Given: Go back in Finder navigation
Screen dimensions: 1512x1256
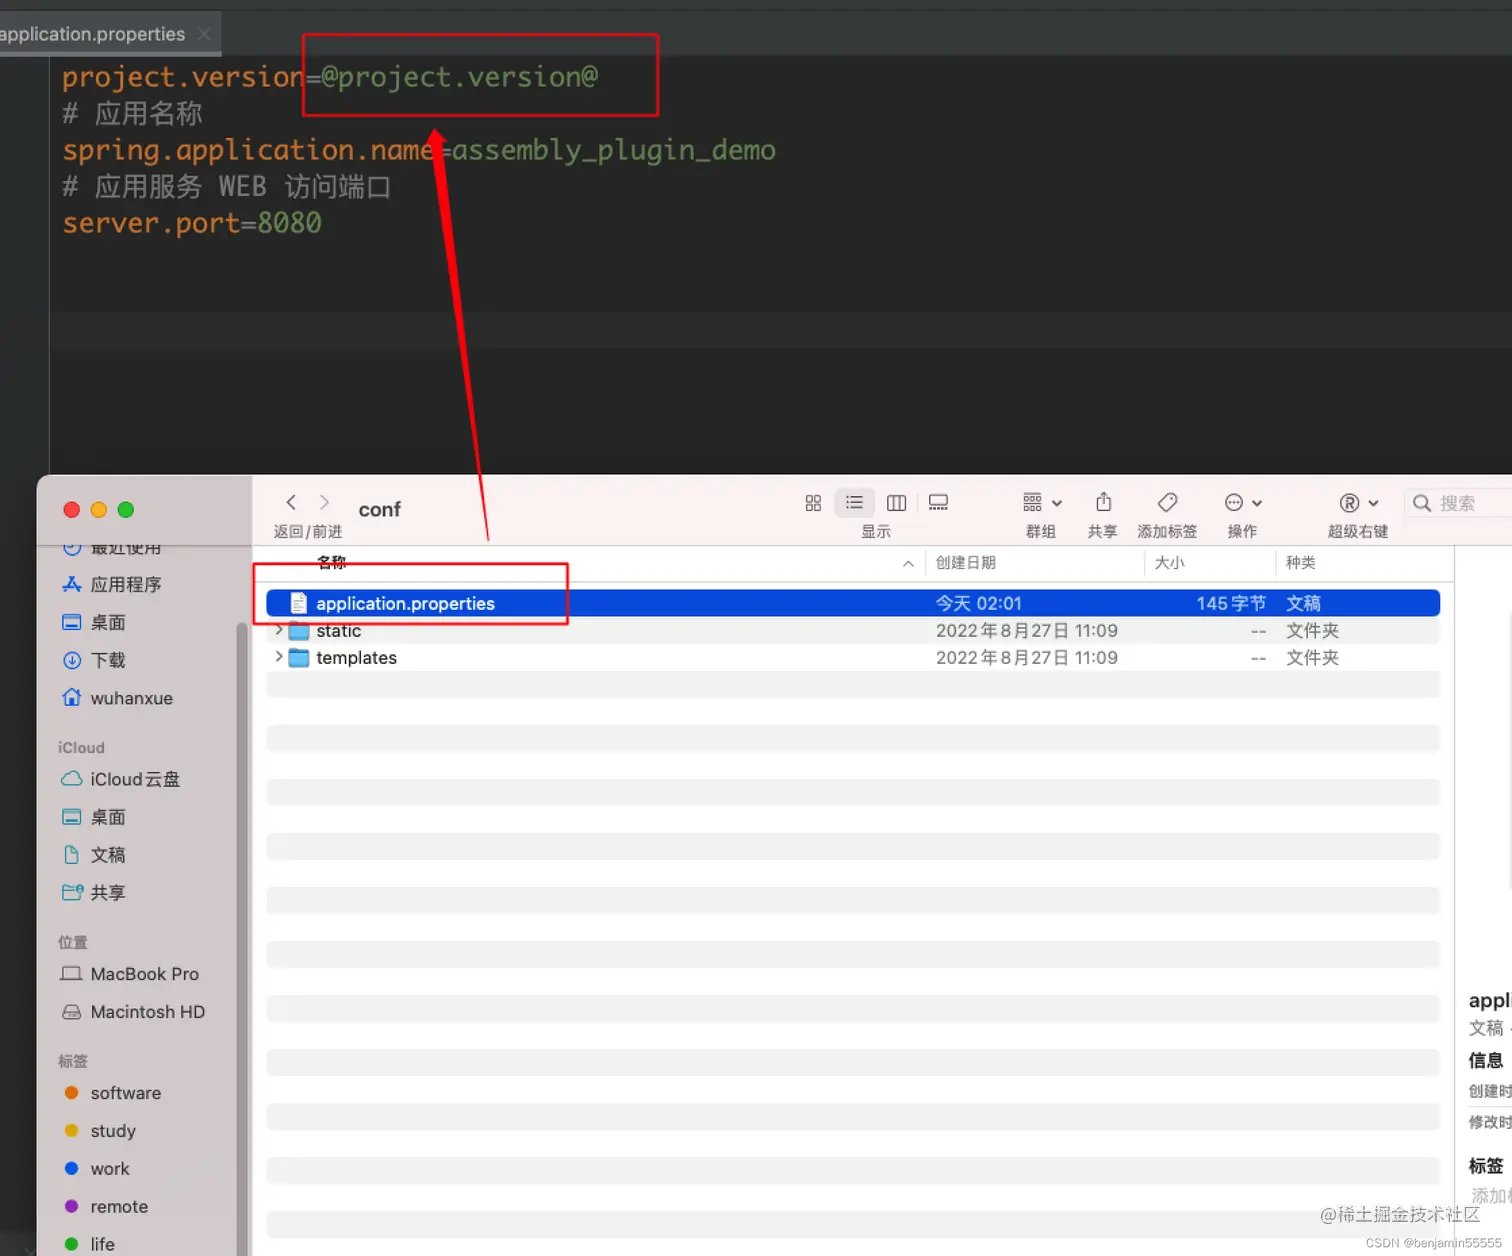Looking at the screenshot, I should pos(291,502).
